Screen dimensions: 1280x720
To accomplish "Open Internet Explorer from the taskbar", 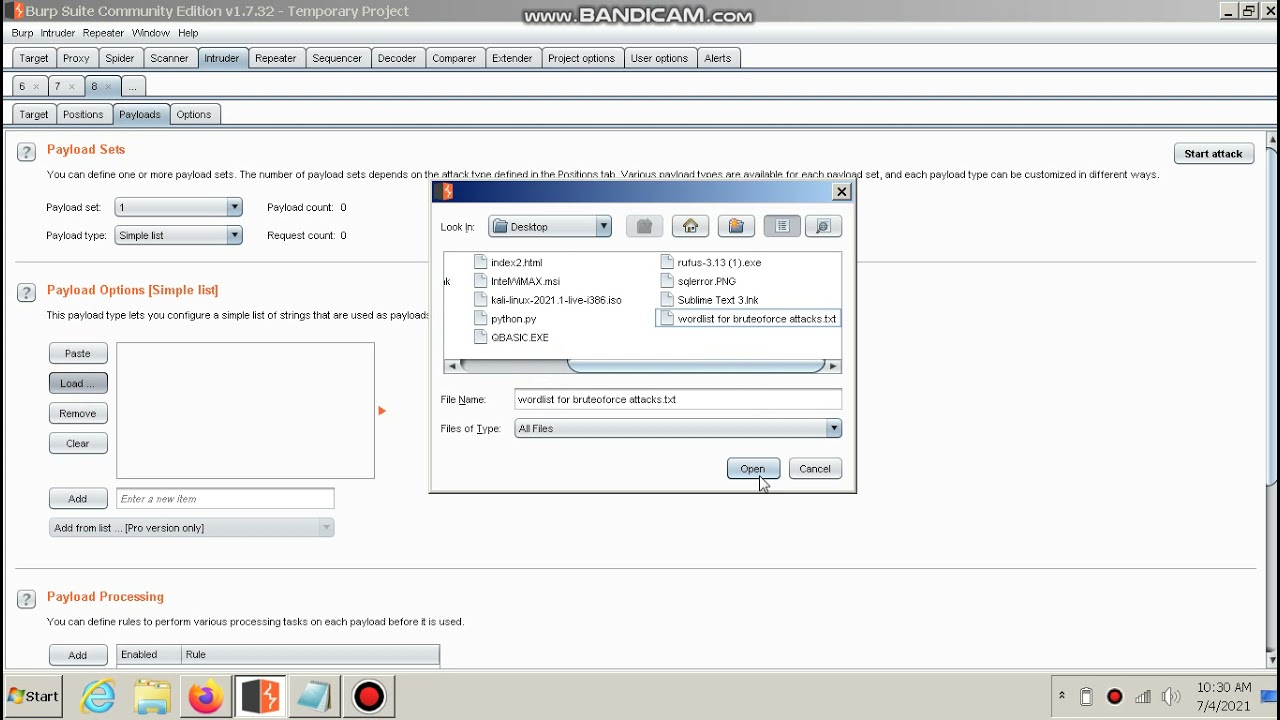I will (98, 696).
